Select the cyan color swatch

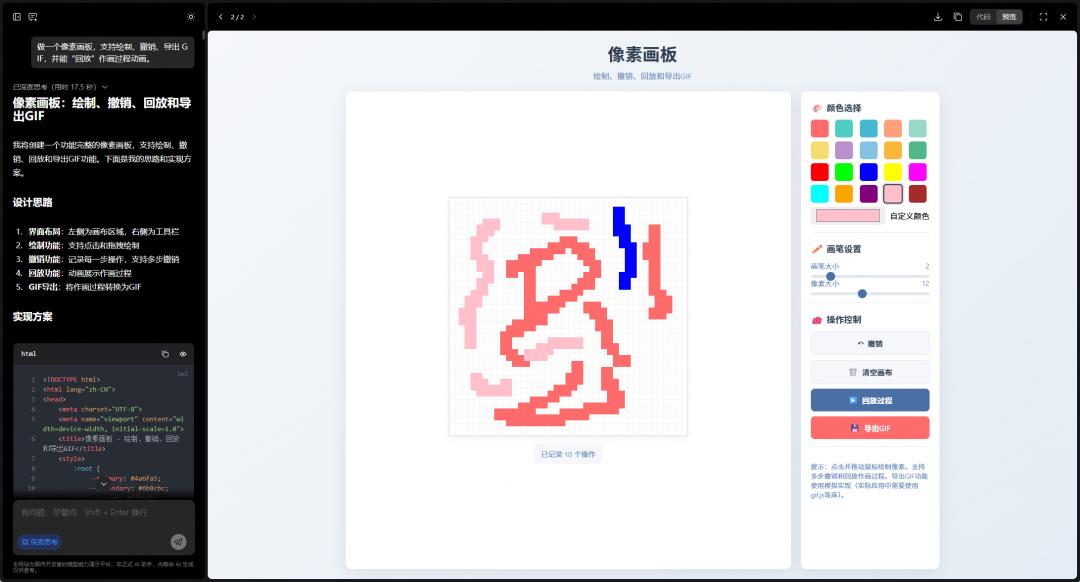tap(820, 194)
